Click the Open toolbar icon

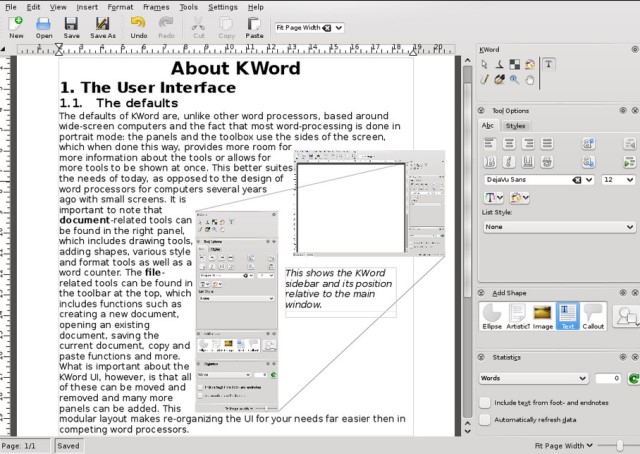click(43, 27)
